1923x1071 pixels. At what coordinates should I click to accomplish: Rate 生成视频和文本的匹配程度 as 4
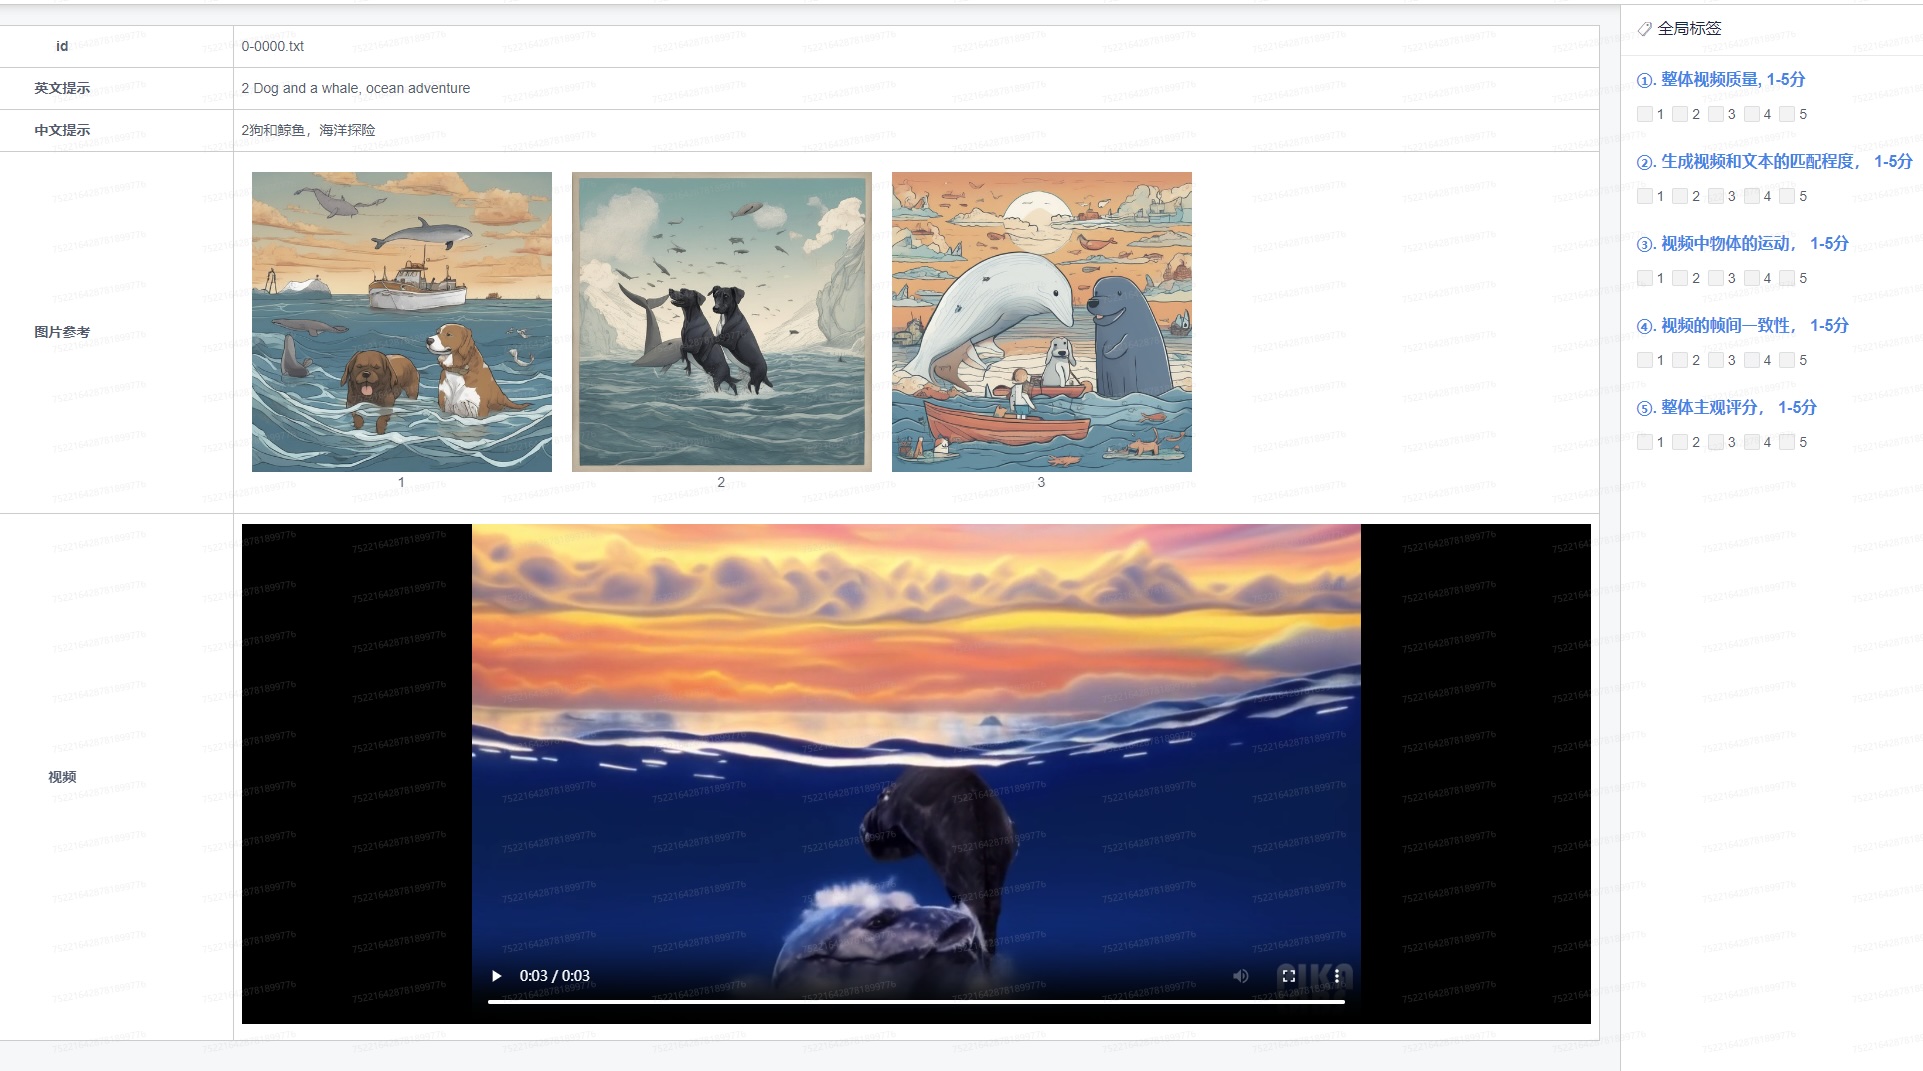[1752, 196]
